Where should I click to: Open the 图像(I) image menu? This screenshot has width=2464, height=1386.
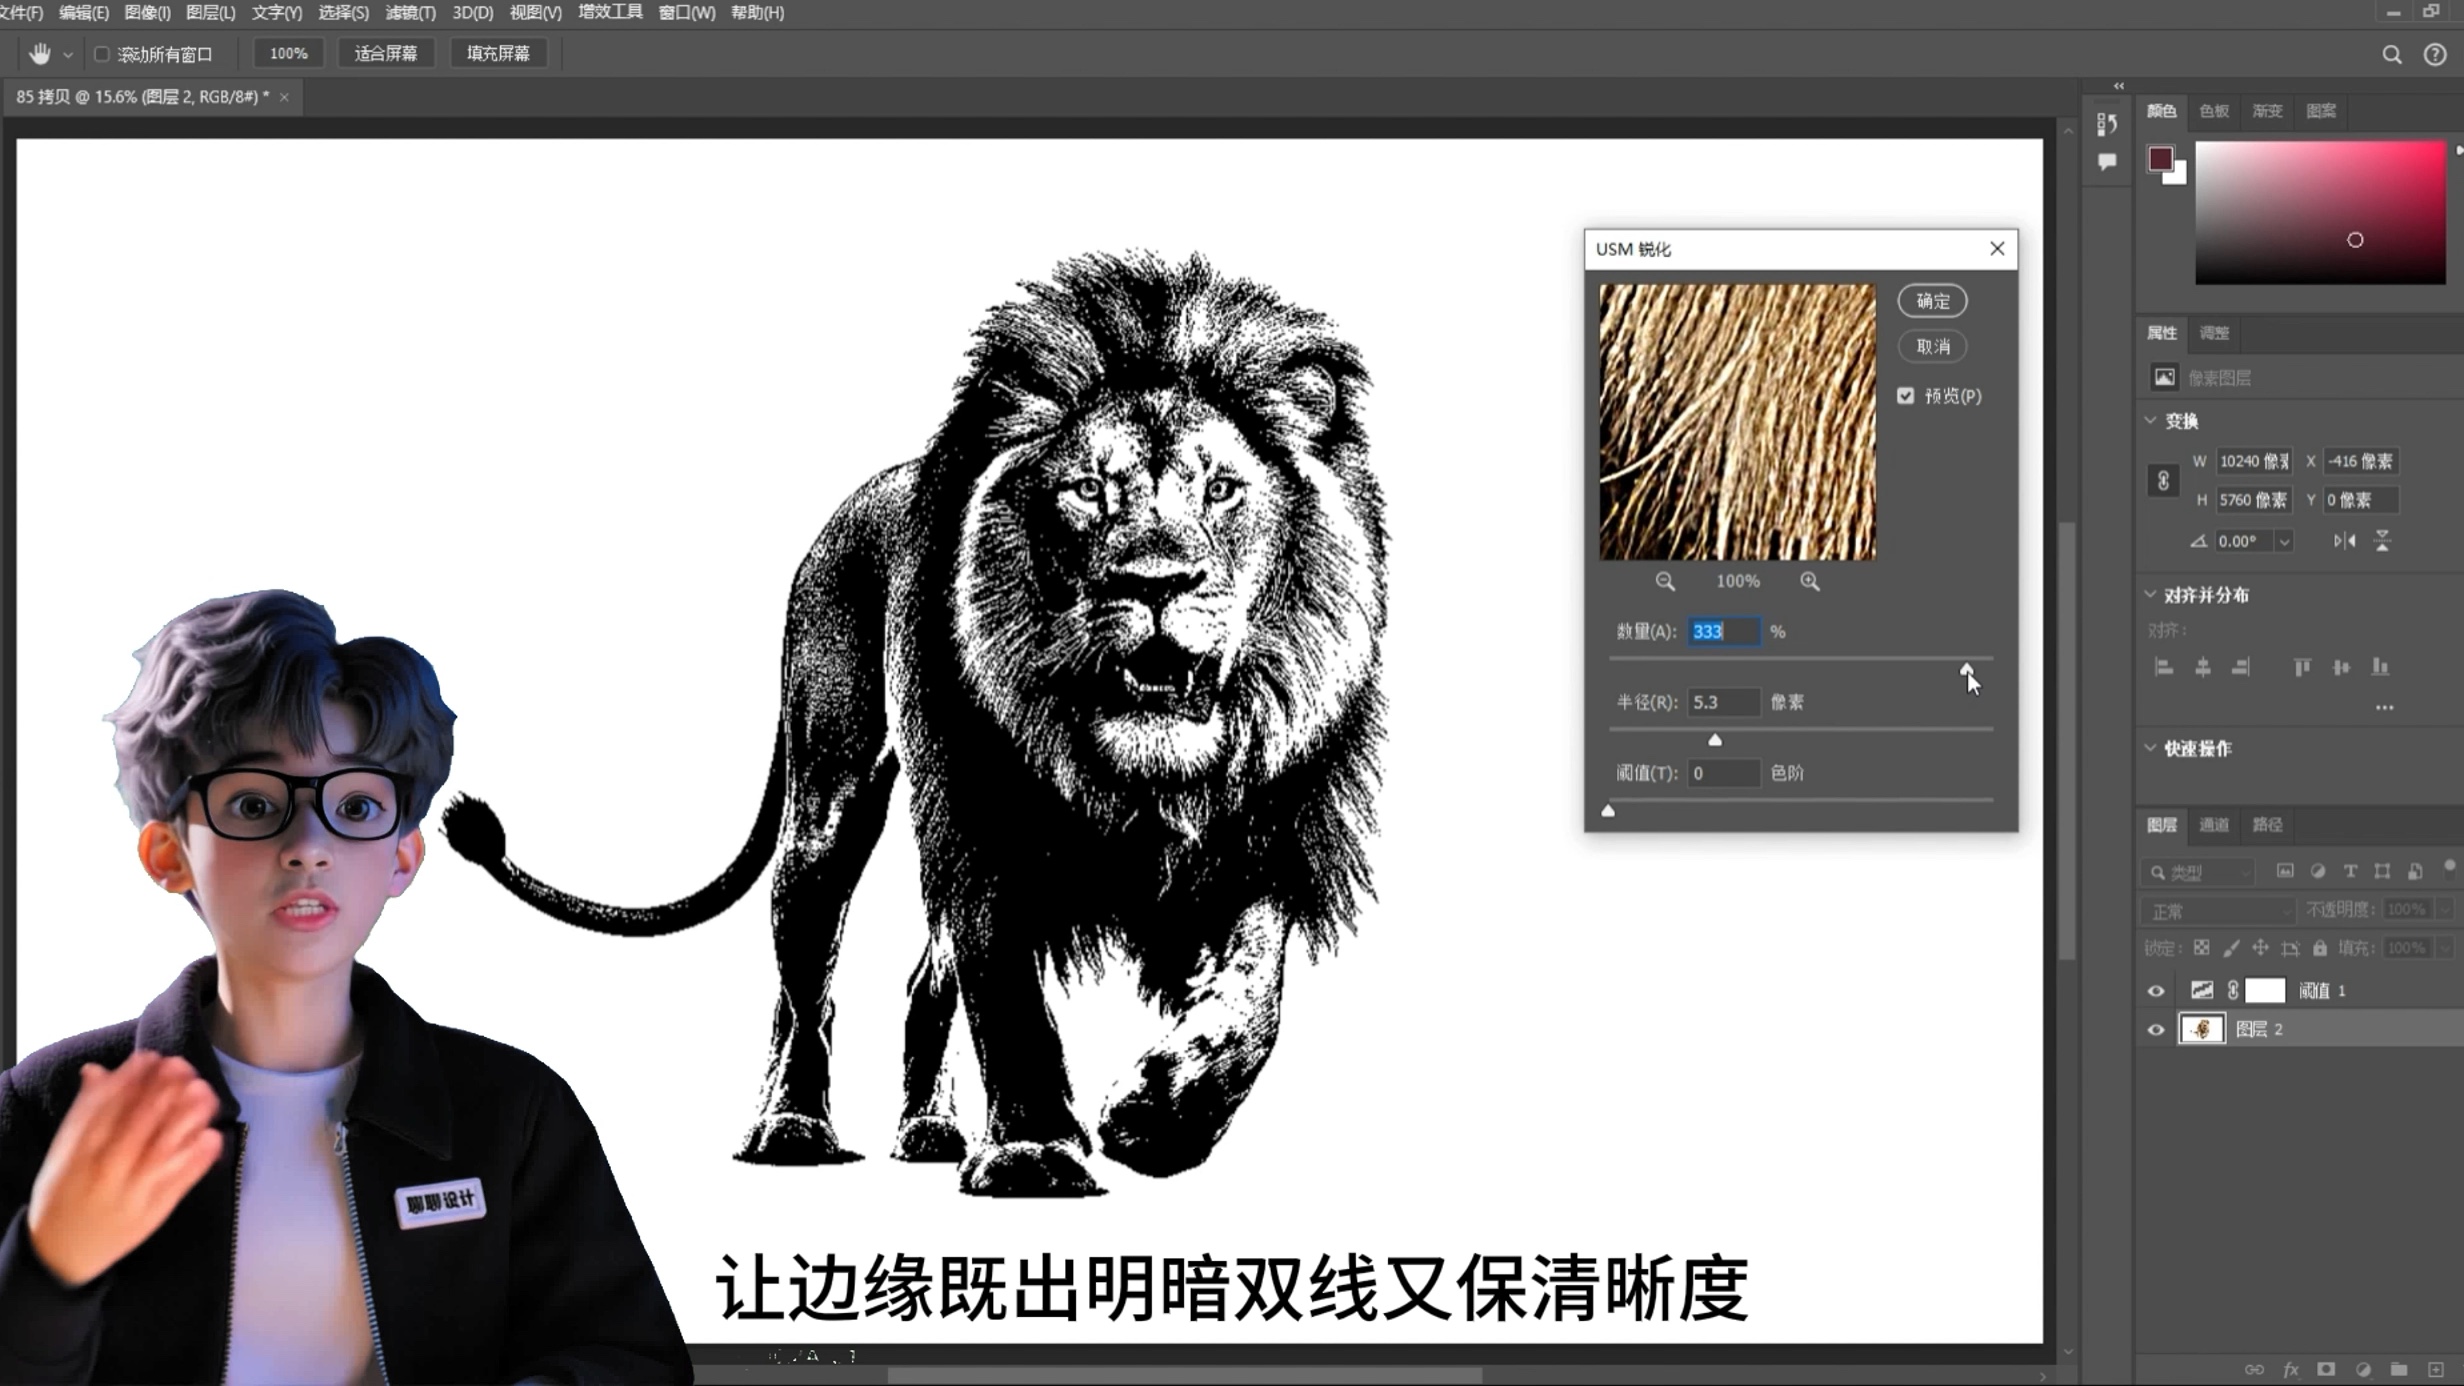click(x=147, y=13)
